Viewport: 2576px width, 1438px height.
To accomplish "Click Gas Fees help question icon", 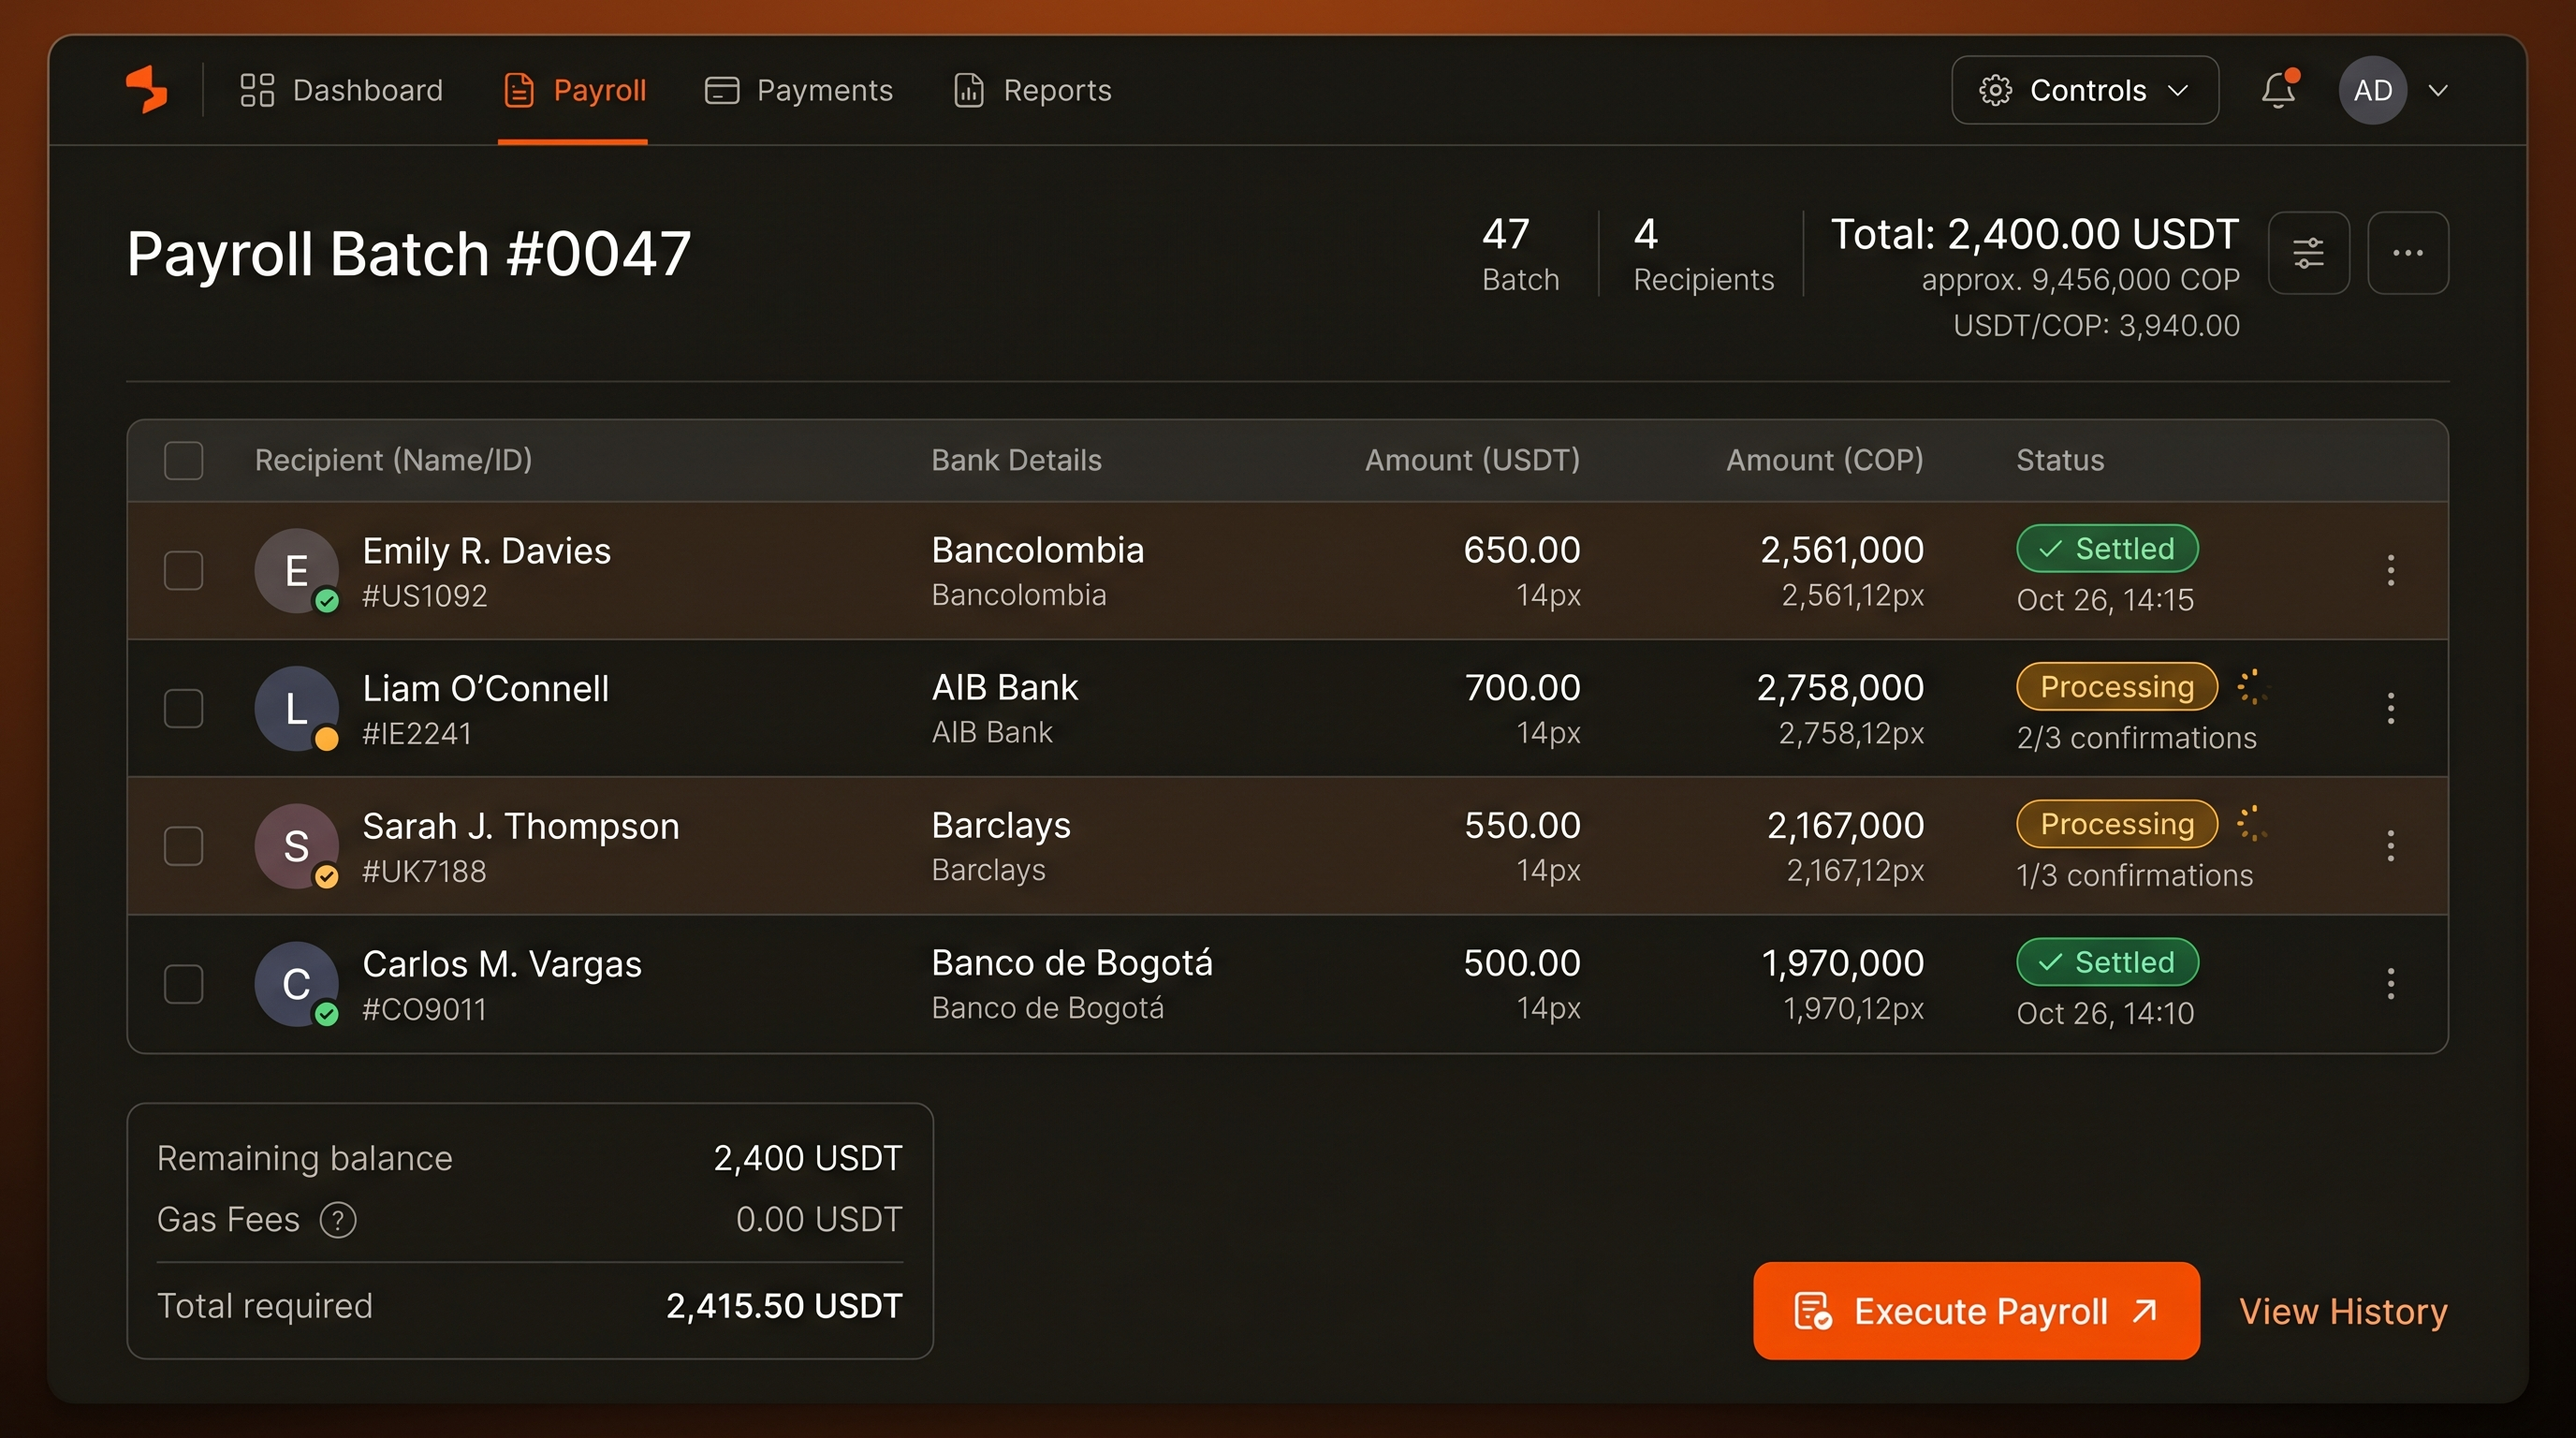I will click(x=338, y=1220).
